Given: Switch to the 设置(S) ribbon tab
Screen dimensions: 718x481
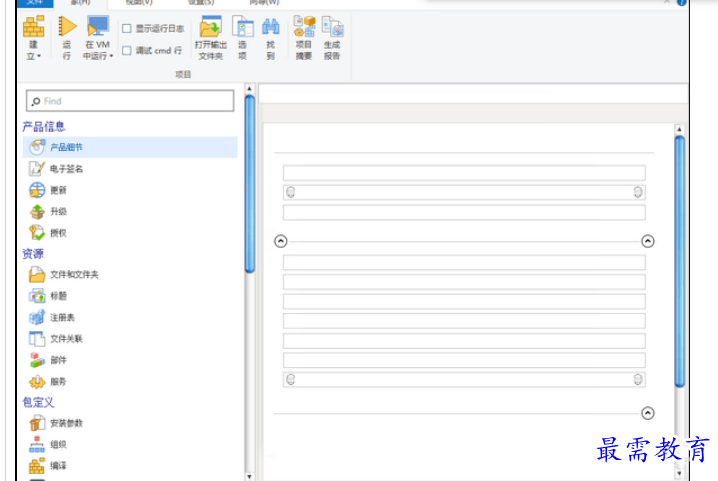Looking at the screenshot, I should [201, 3].
